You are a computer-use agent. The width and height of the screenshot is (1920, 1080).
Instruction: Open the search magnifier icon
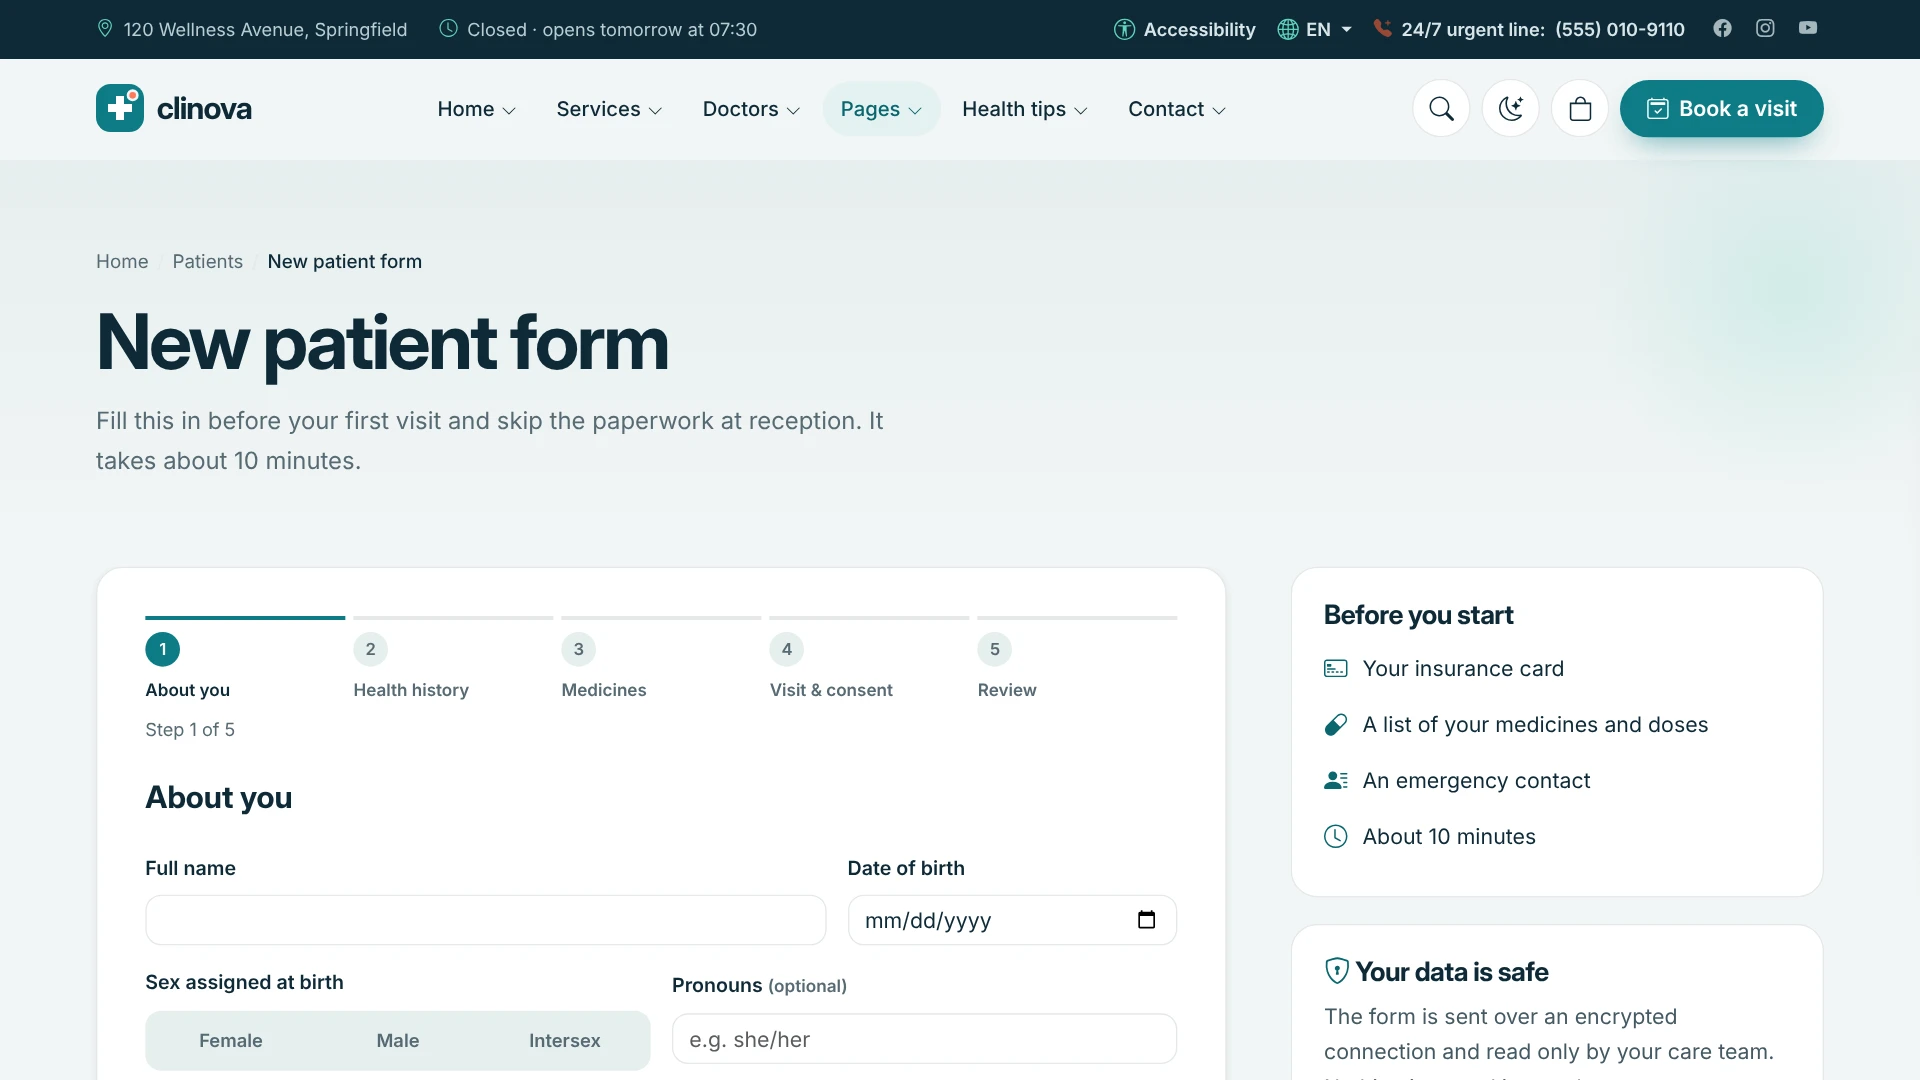click(1441, 109)
